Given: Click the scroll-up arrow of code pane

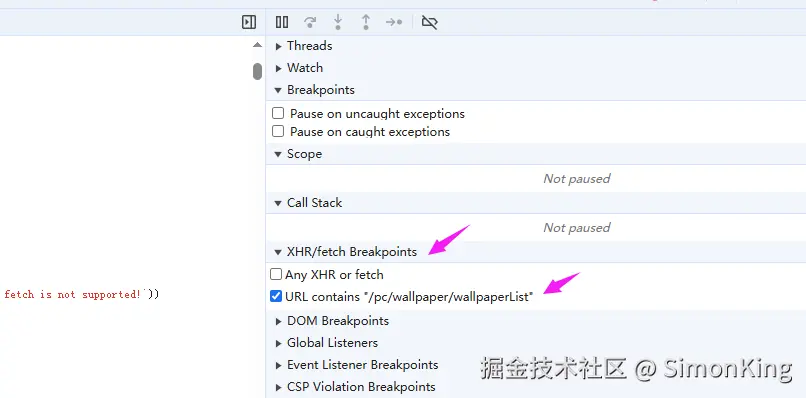Looking at the screenshot, I should coord(258,45).
